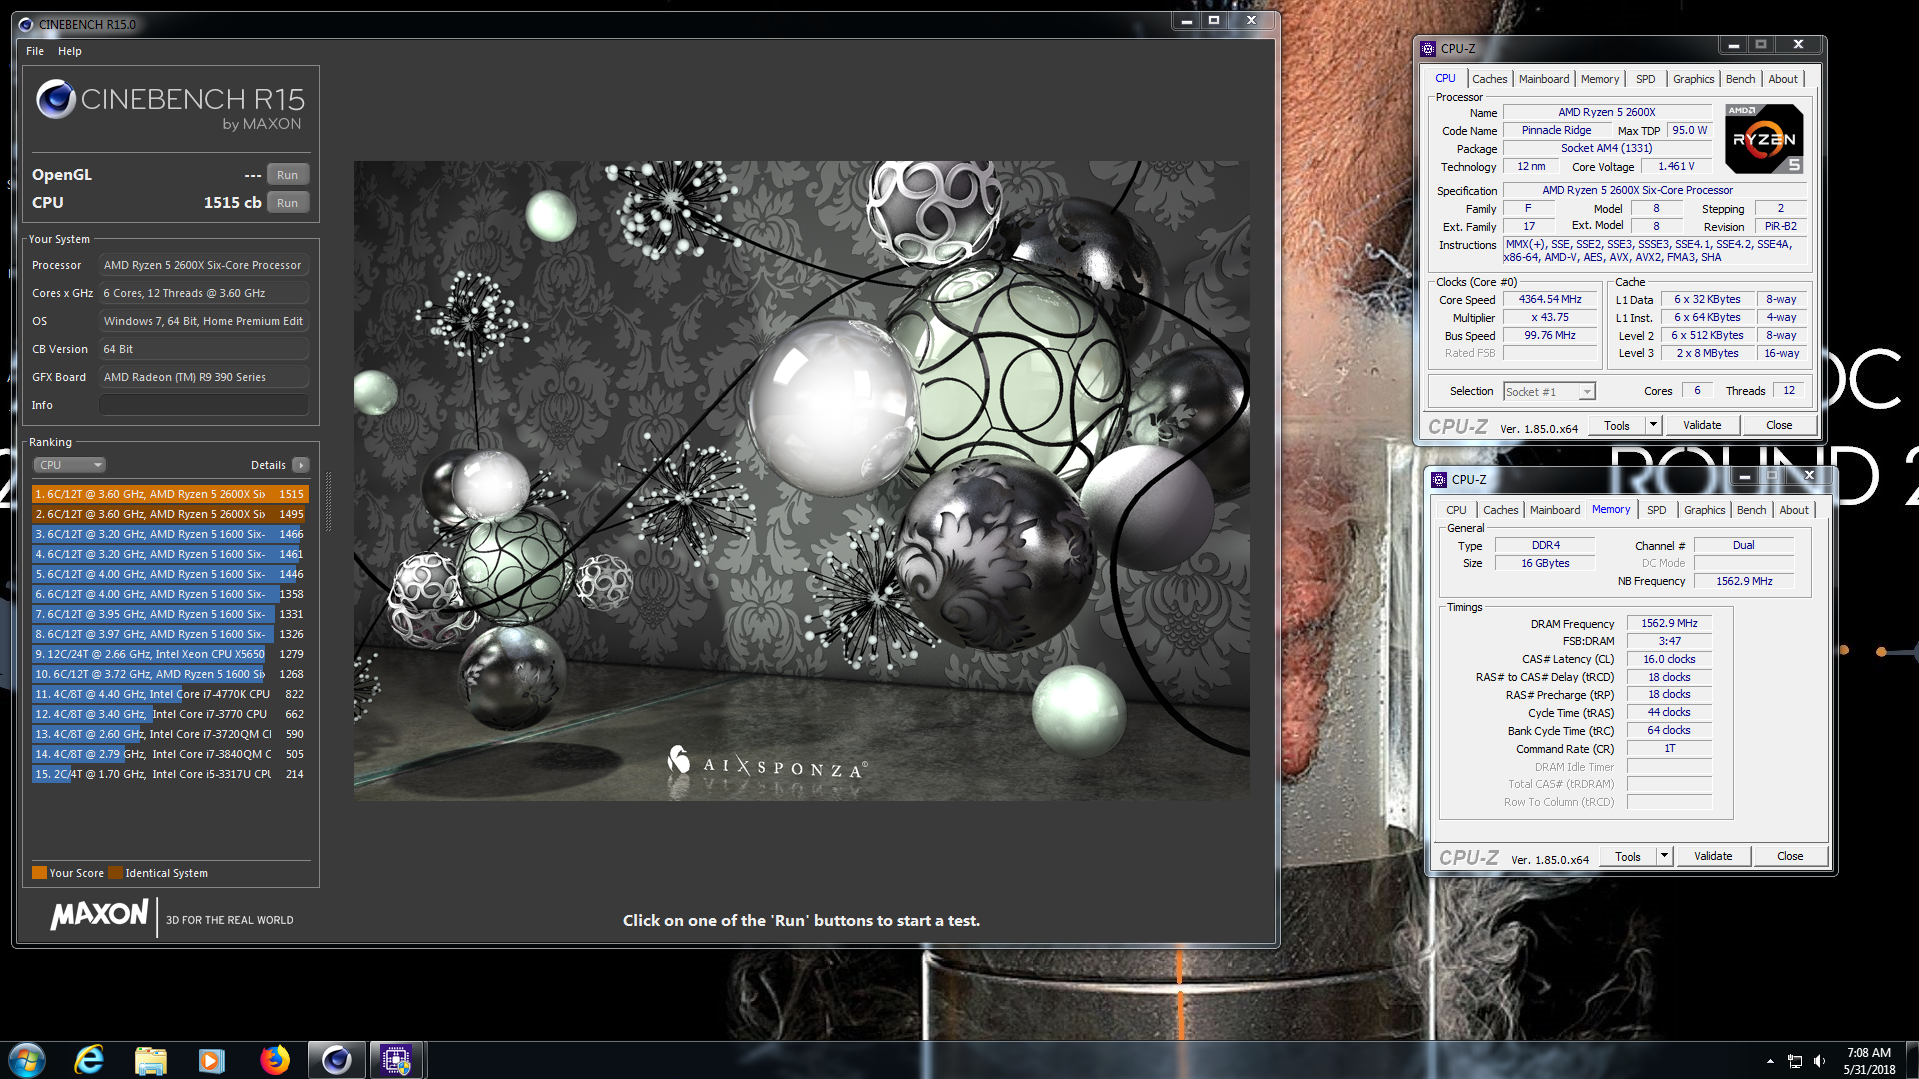Switch to Memory tab in upper CPU-Z
1919x1079 pixels.
(x=1599, y=79)
